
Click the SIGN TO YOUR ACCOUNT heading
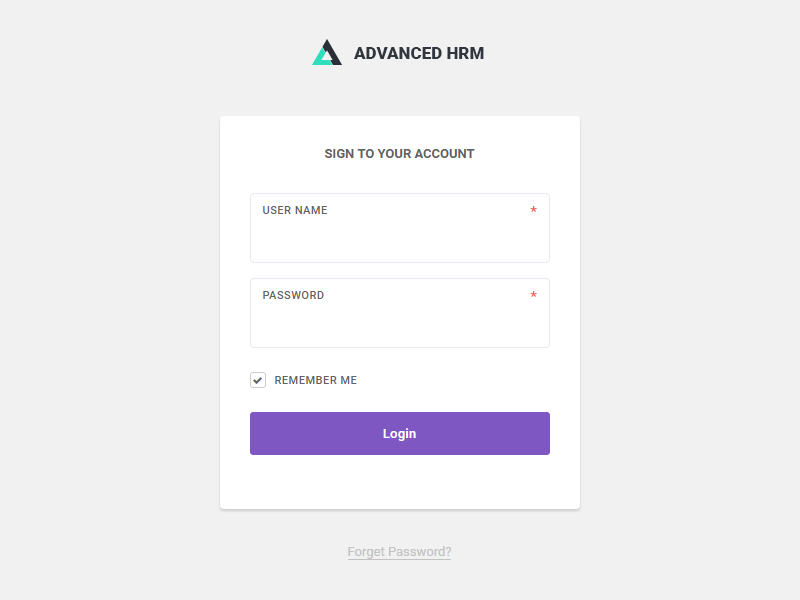pos(399,153)
